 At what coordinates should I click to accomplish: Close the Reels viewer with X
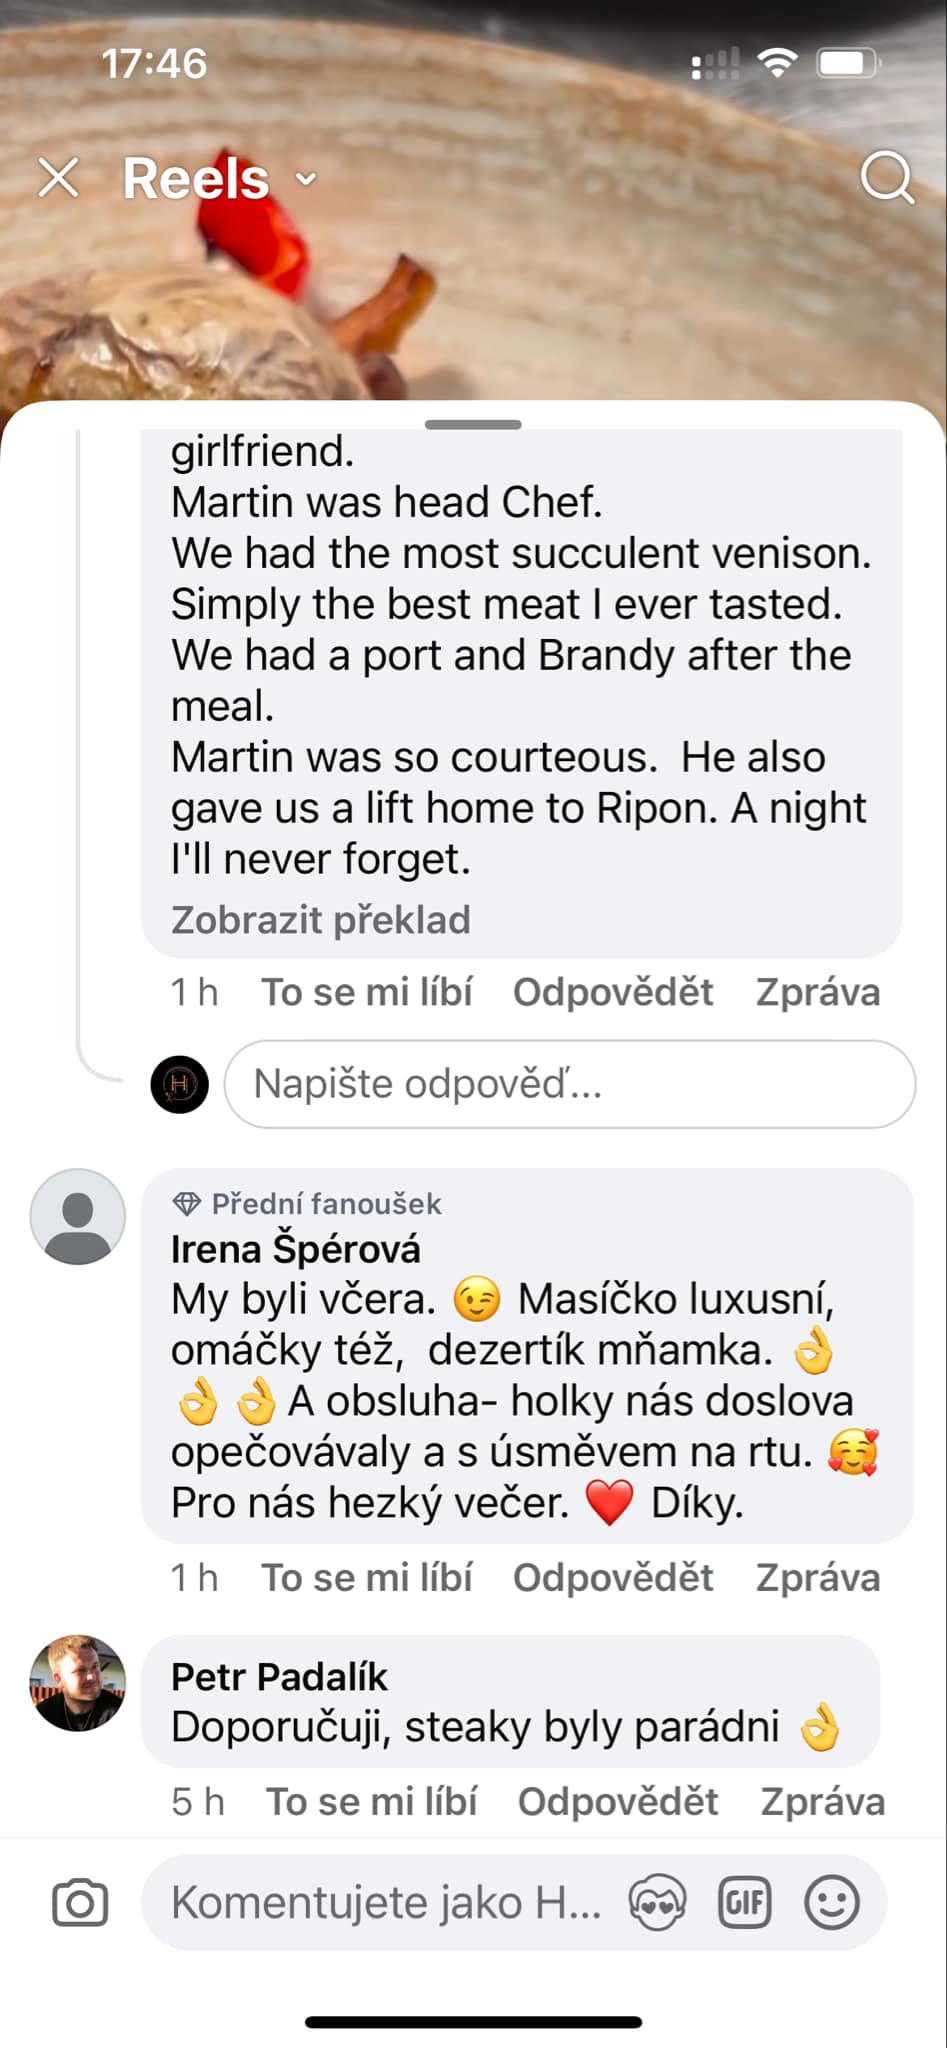(58, 179)
